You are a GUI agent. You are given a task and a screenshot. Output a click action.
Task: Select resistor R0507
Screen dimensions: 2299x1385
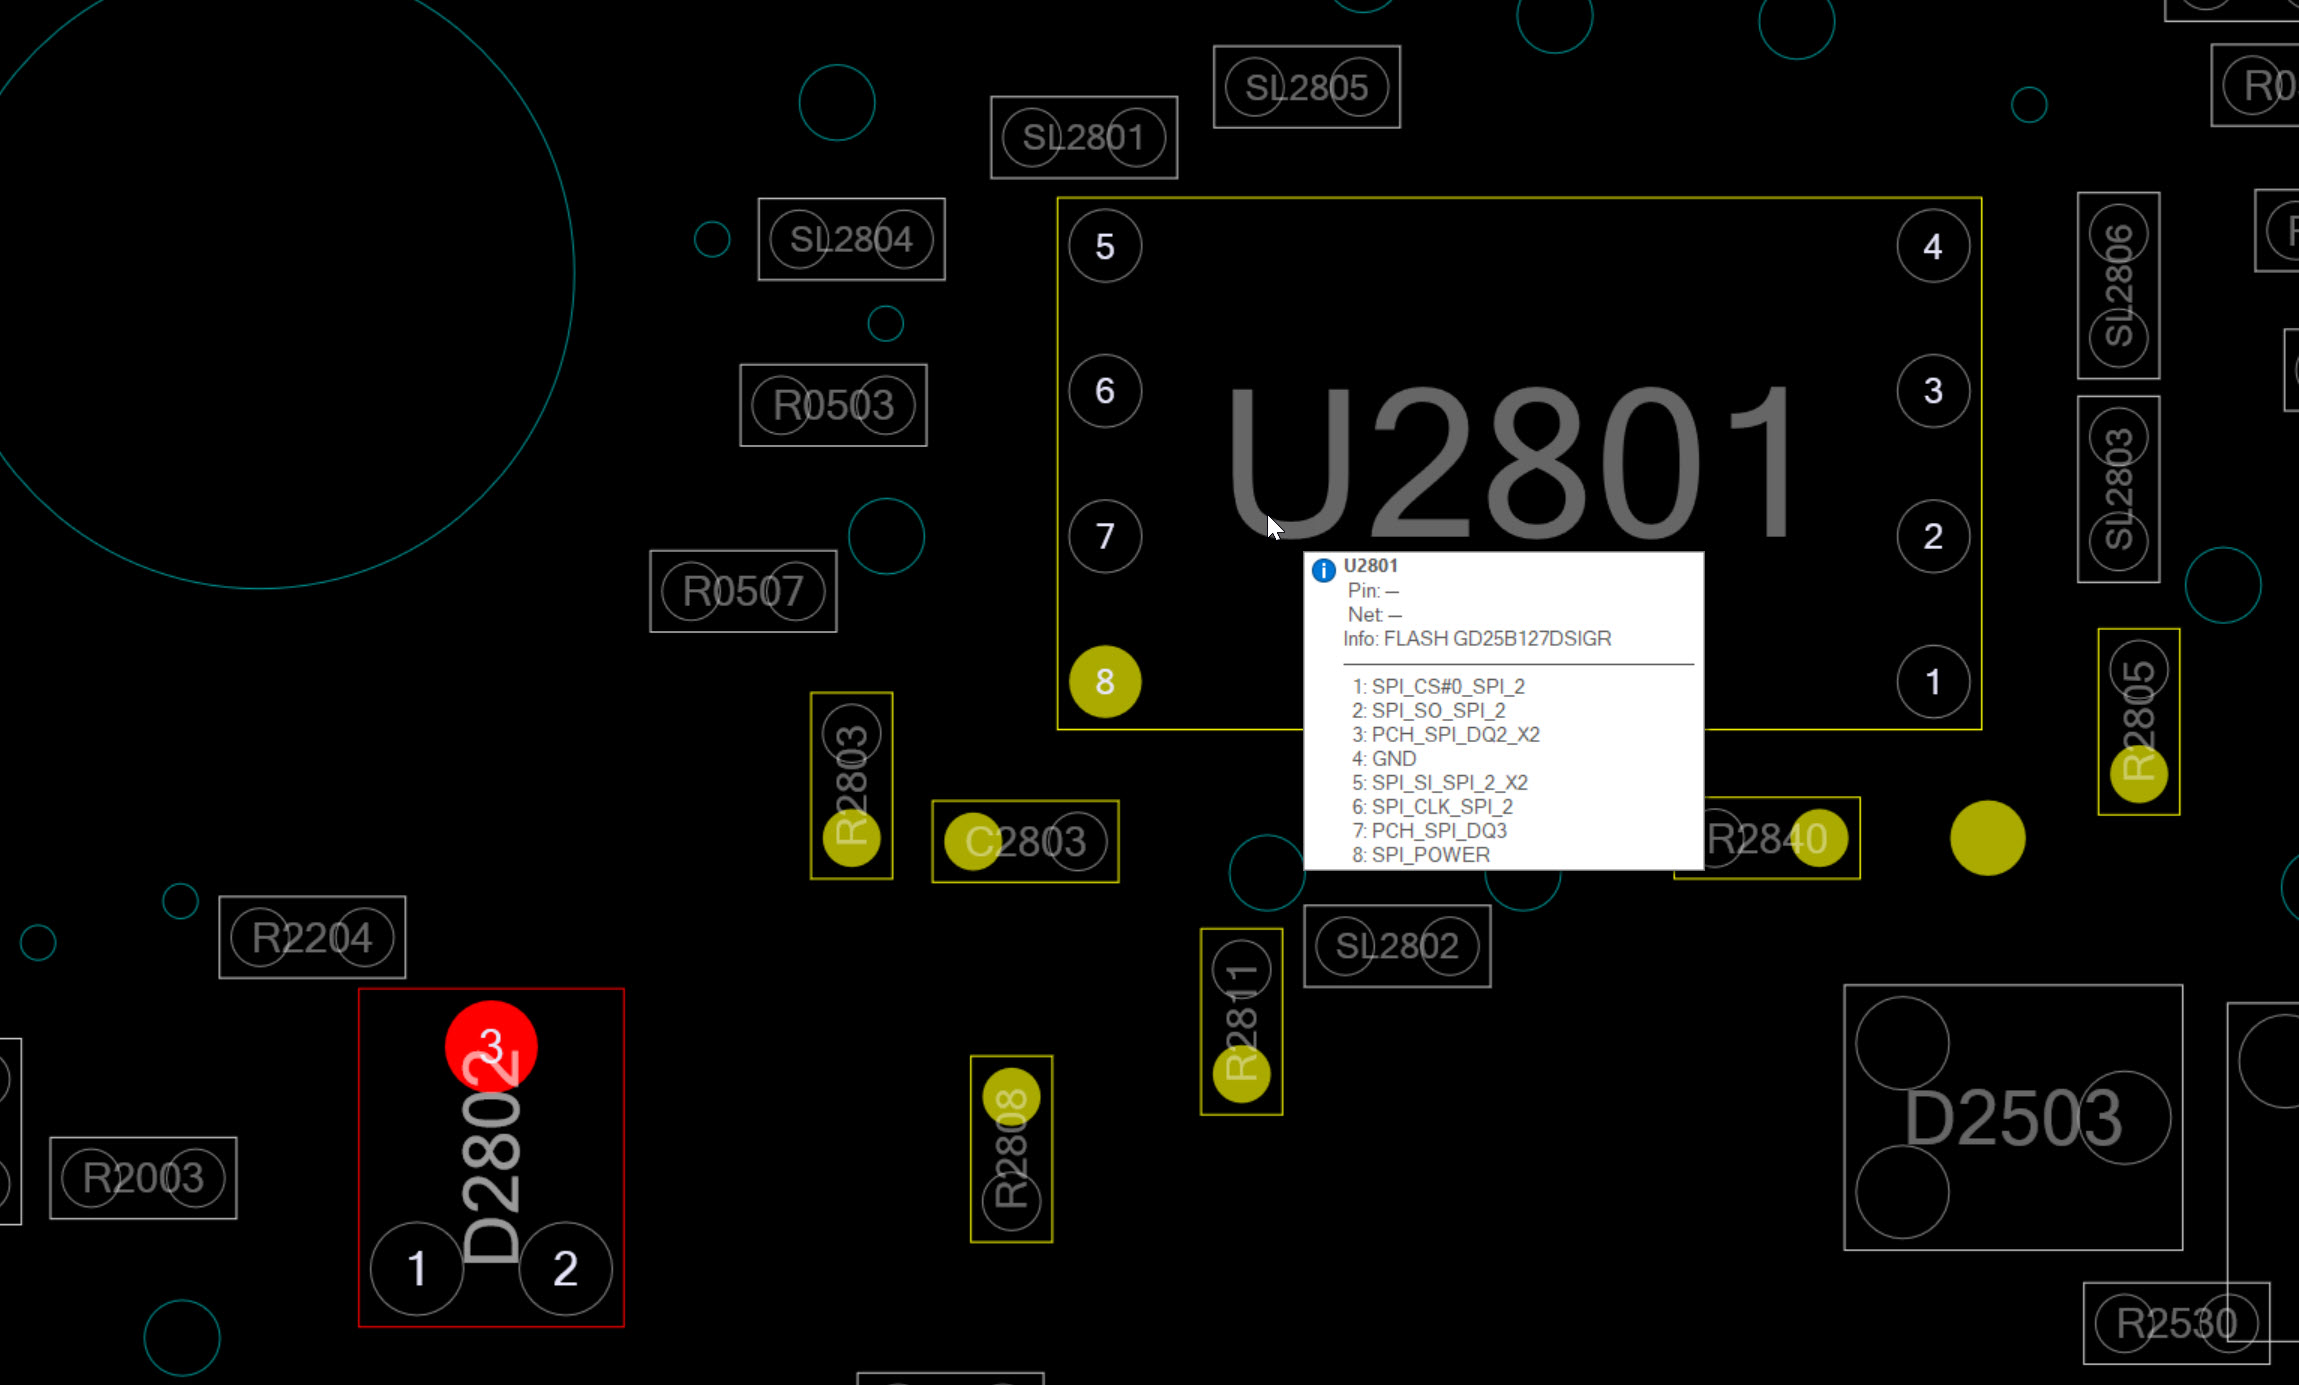point(743,591)
